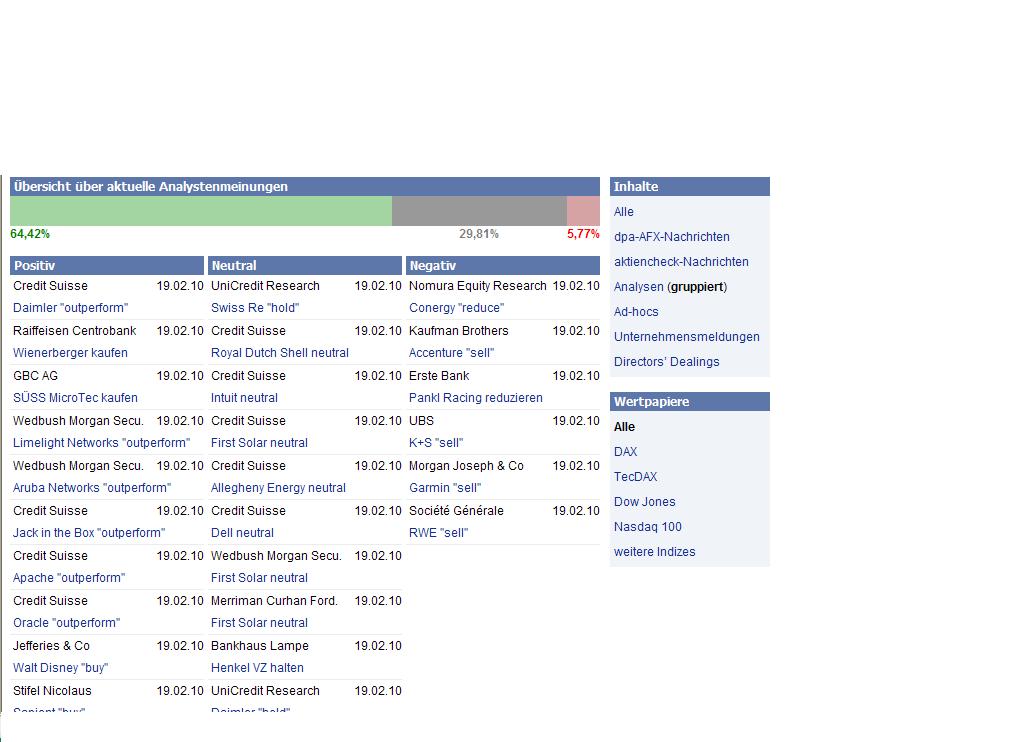Viewport: 1024px width, 742px height.
Task: Click Nomura Equity Research analyst name
Action: point(477,286)
